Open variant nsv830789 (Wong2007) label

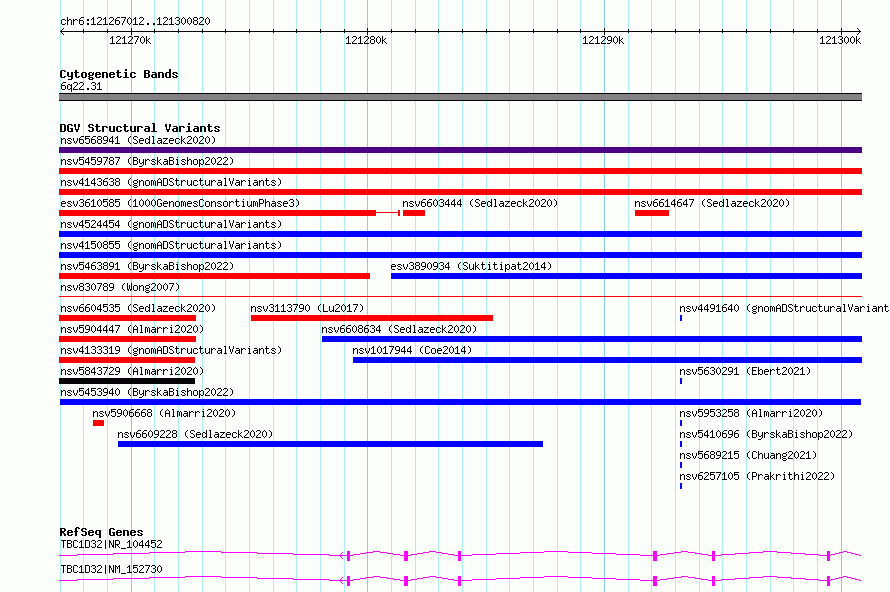120,287
